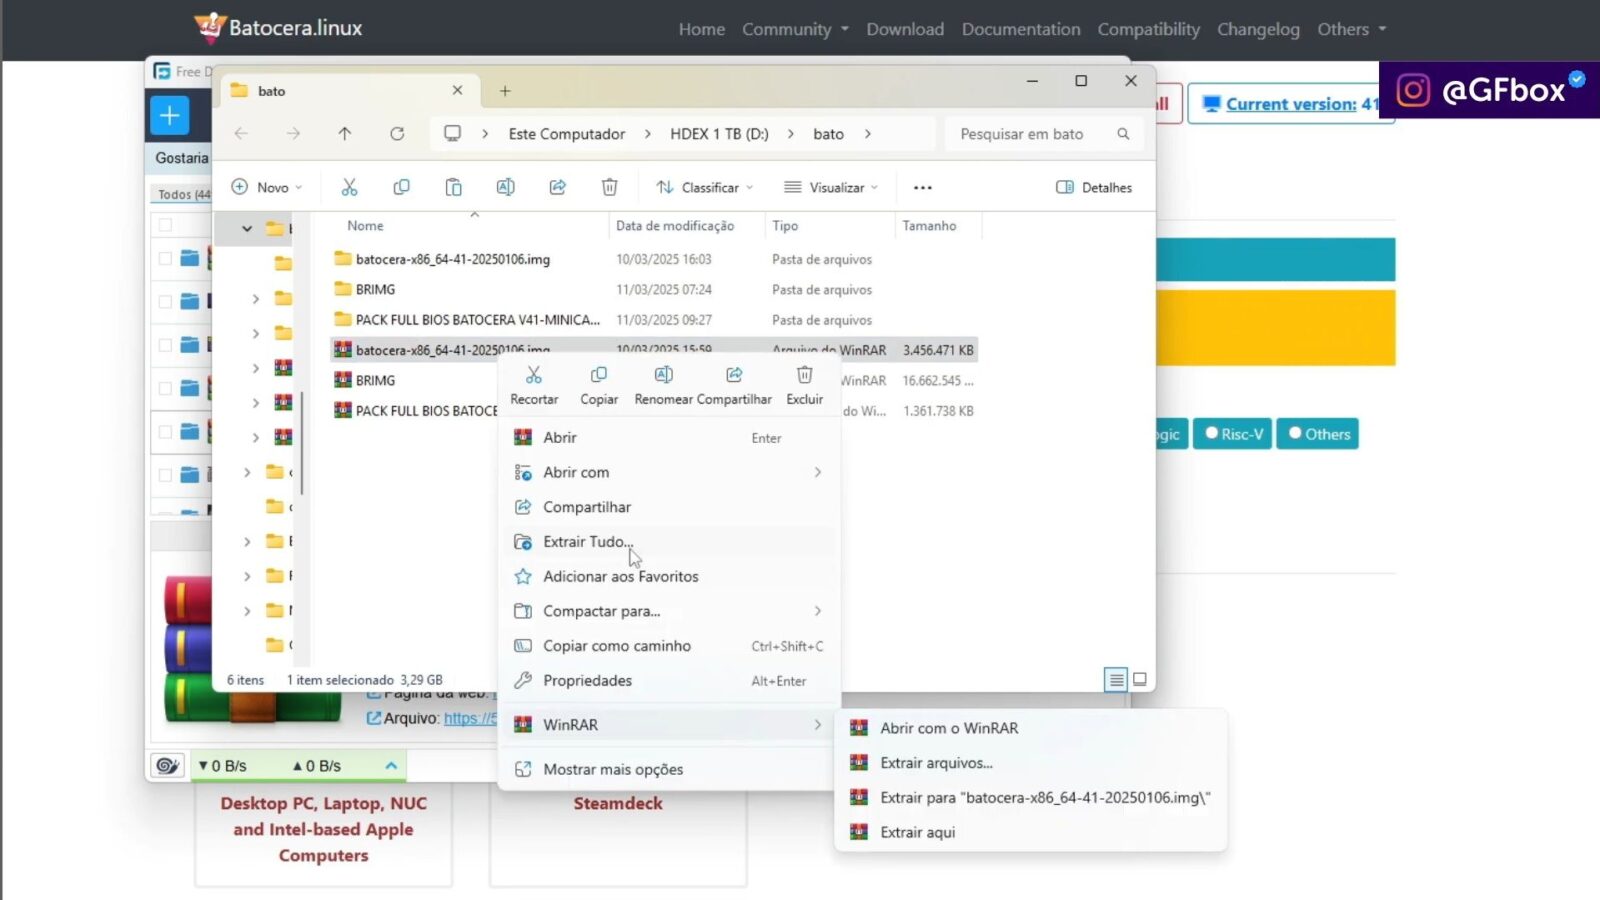Viewport: 1600px width, 900px height.
Task: Click the Renomear icon in context menu
Action: pos(664,376)
